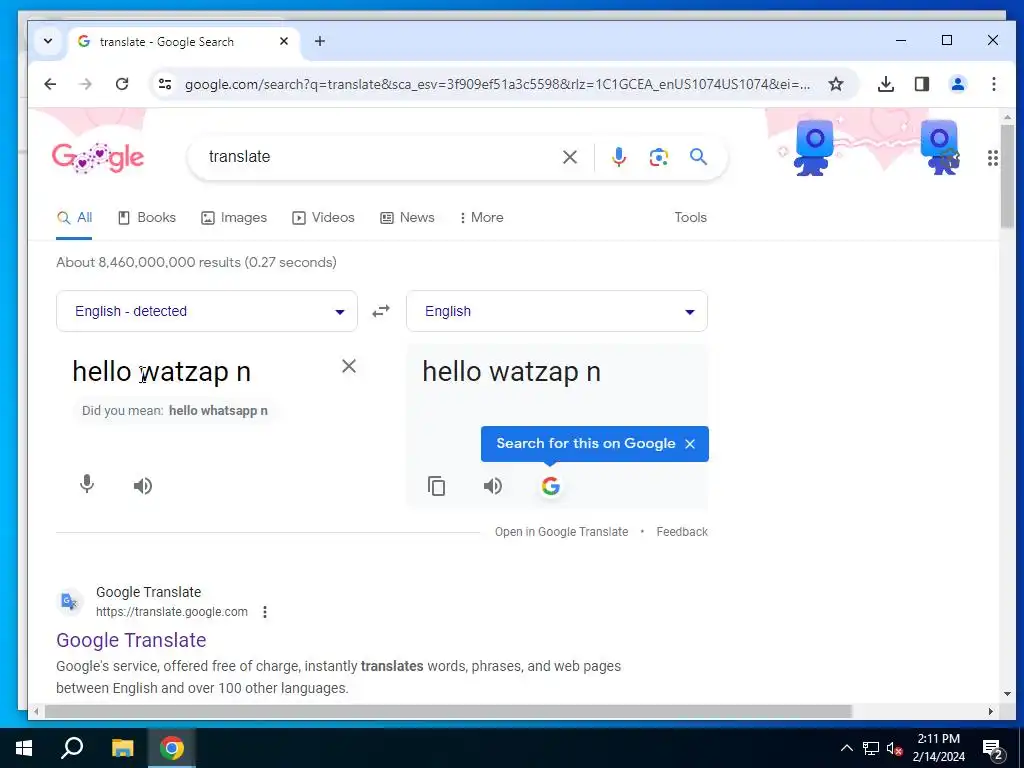This screenshot has width=1024, height=768.
Task: Open the English target language dropdown
Action: [556, 311]
